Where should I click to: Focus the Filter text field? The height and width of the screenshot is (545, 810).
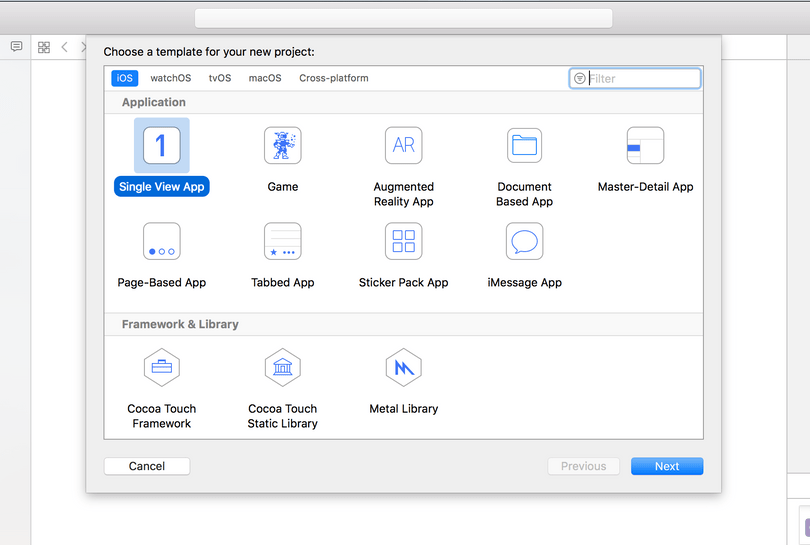coord(635,79)
